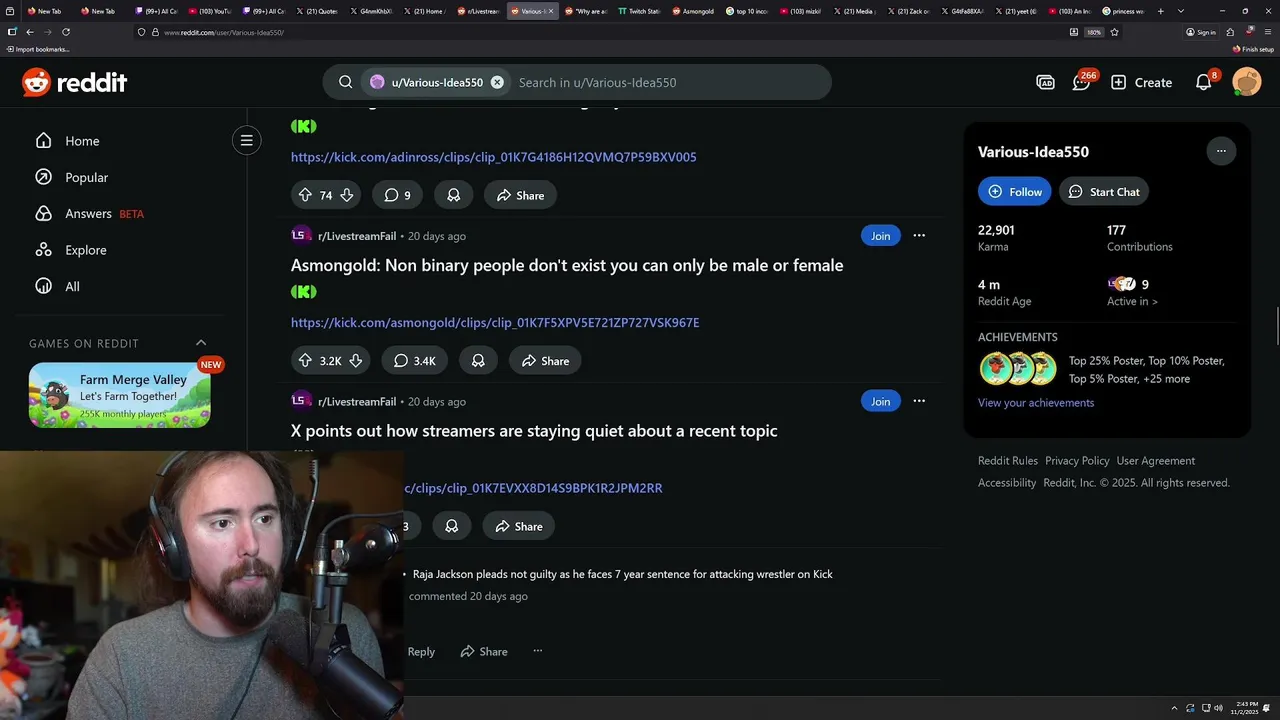Bookmark this page with the star icon

[1114, 32]
